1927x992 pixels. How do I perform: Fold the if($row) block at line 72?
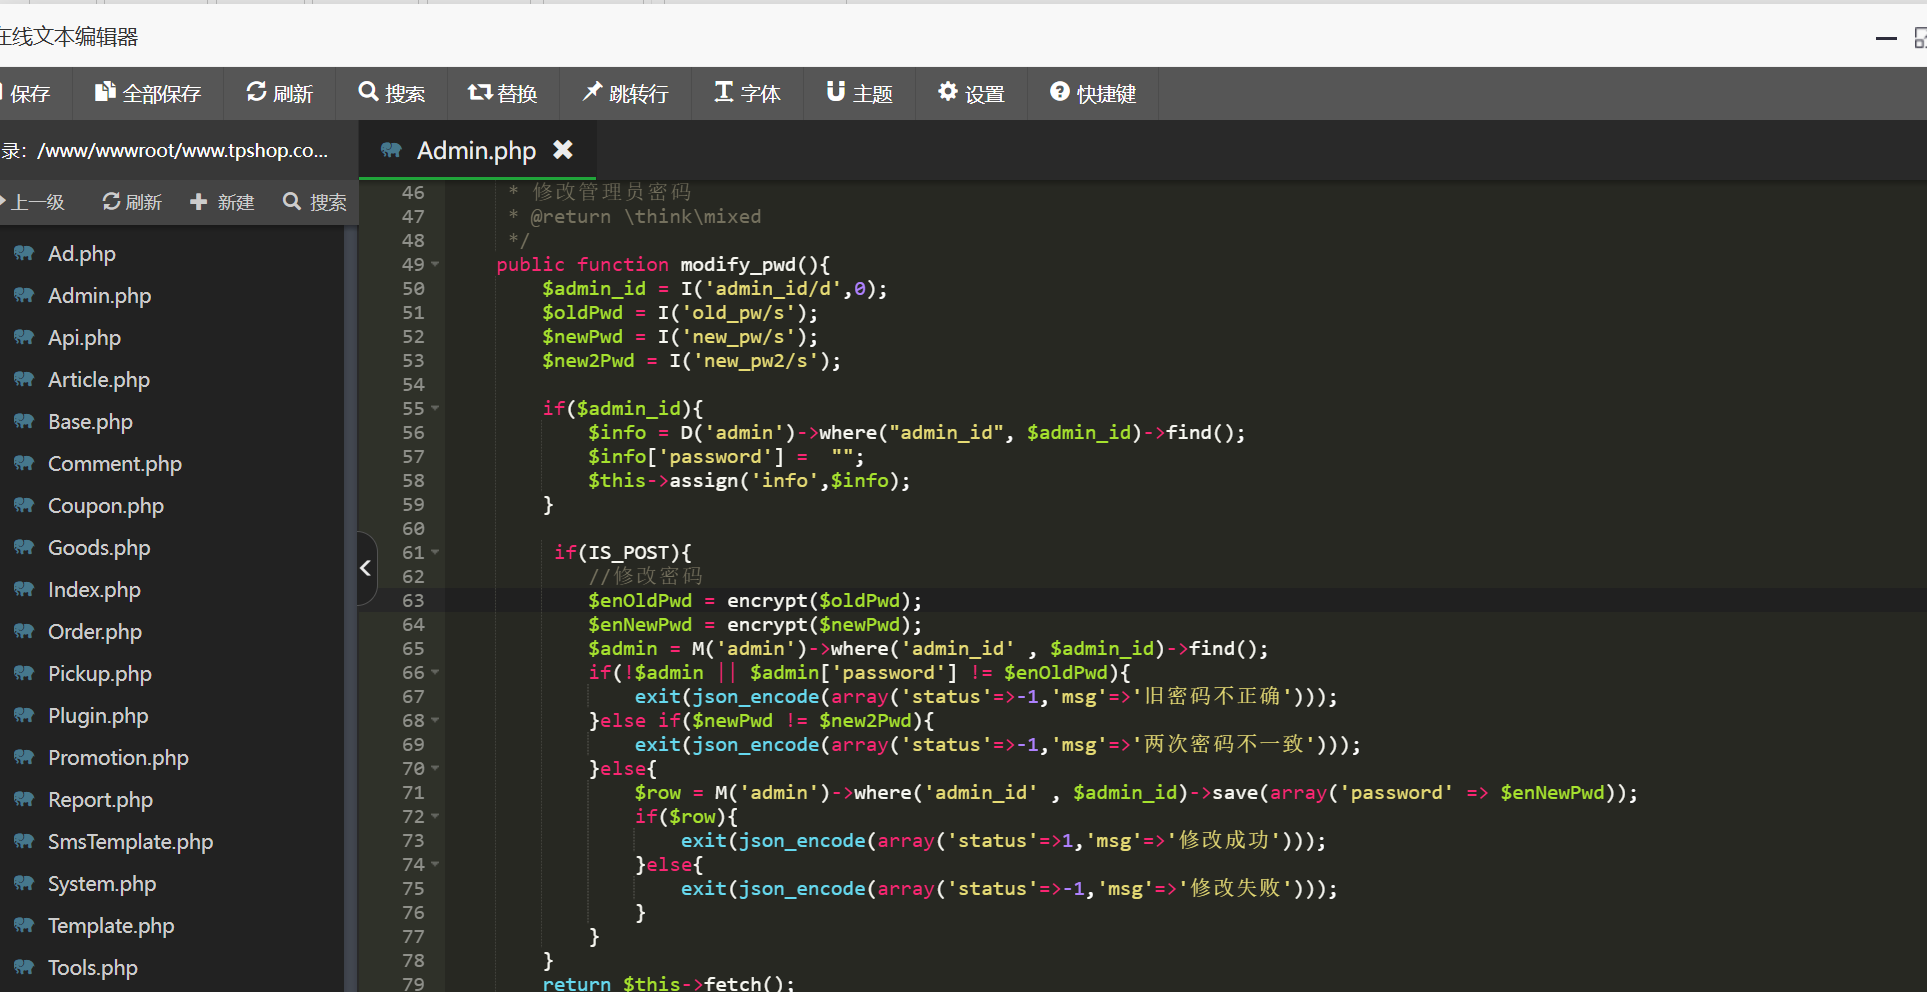click(435, 817)
